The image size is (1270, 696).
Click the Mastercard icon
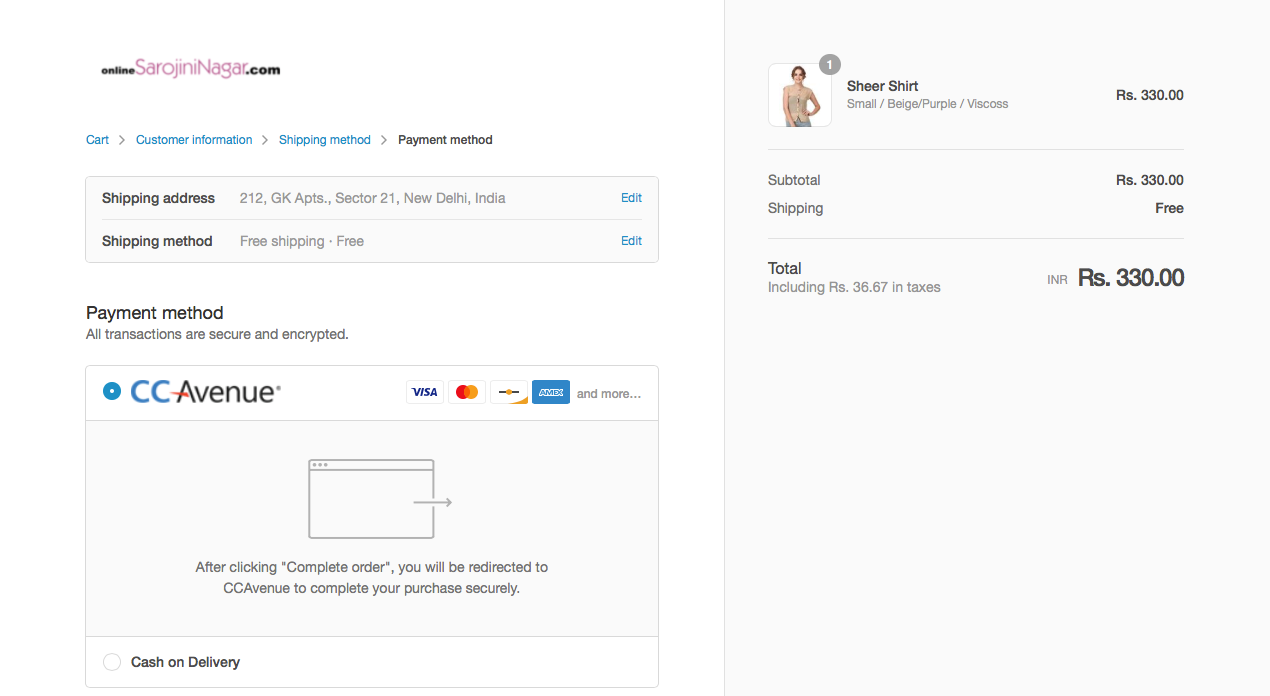(467, 392)
